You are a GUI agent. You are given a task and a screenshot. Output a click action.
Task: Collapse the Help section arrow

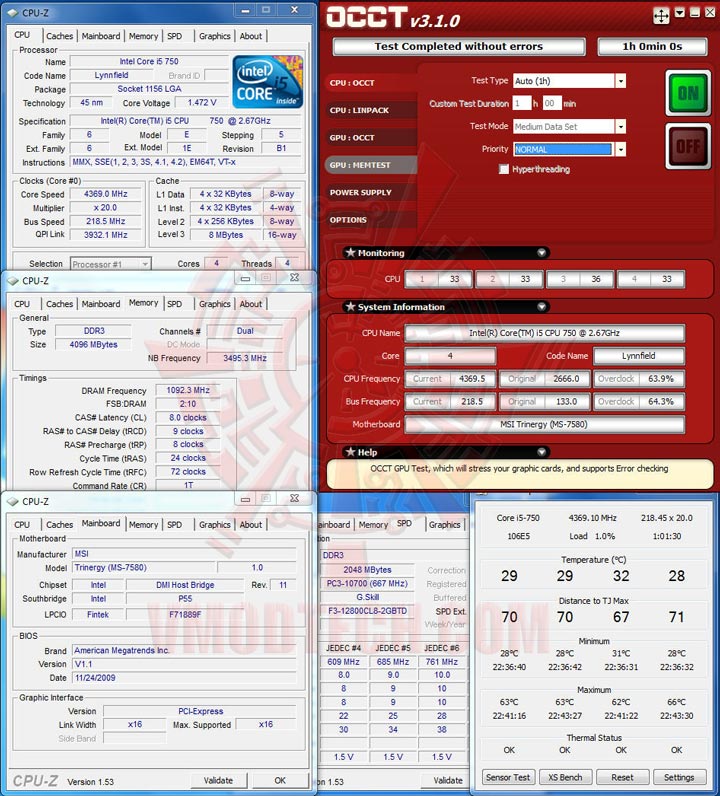tap(542, 452)
